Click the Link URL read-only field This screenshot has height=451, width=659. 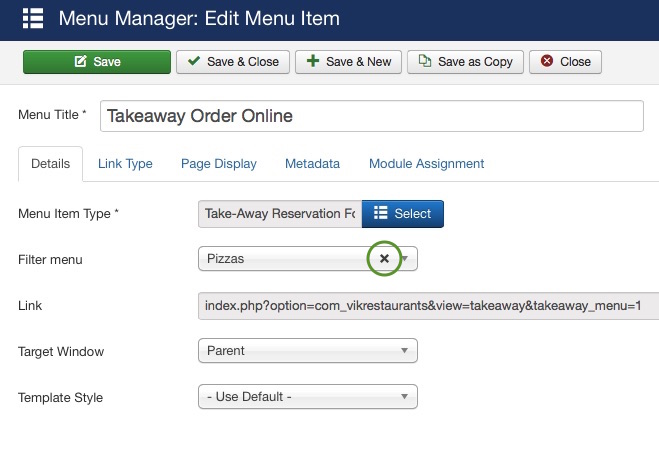pos(428,306)
